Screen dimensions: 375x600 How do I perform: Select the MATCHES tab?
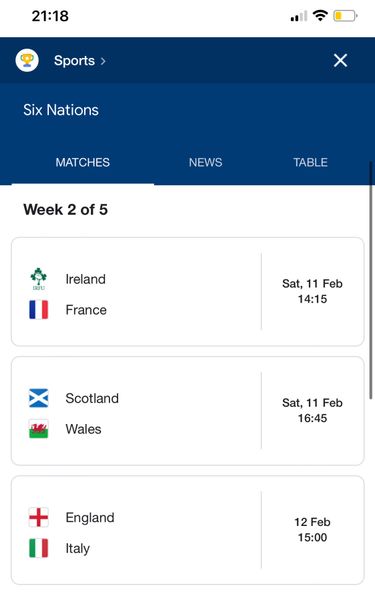coord(83,162)
